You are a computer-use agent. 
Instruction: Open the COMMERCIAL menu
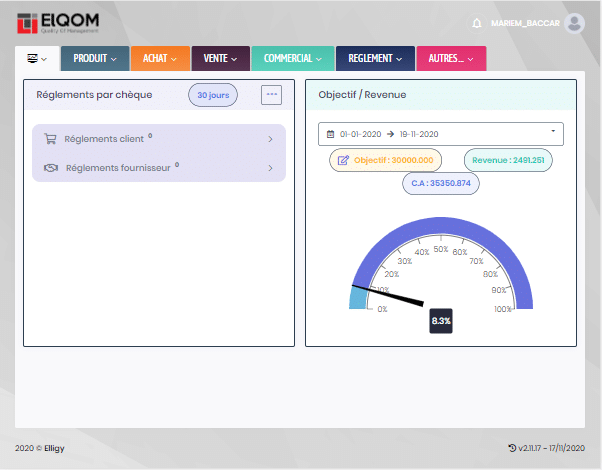coord(293,58)
